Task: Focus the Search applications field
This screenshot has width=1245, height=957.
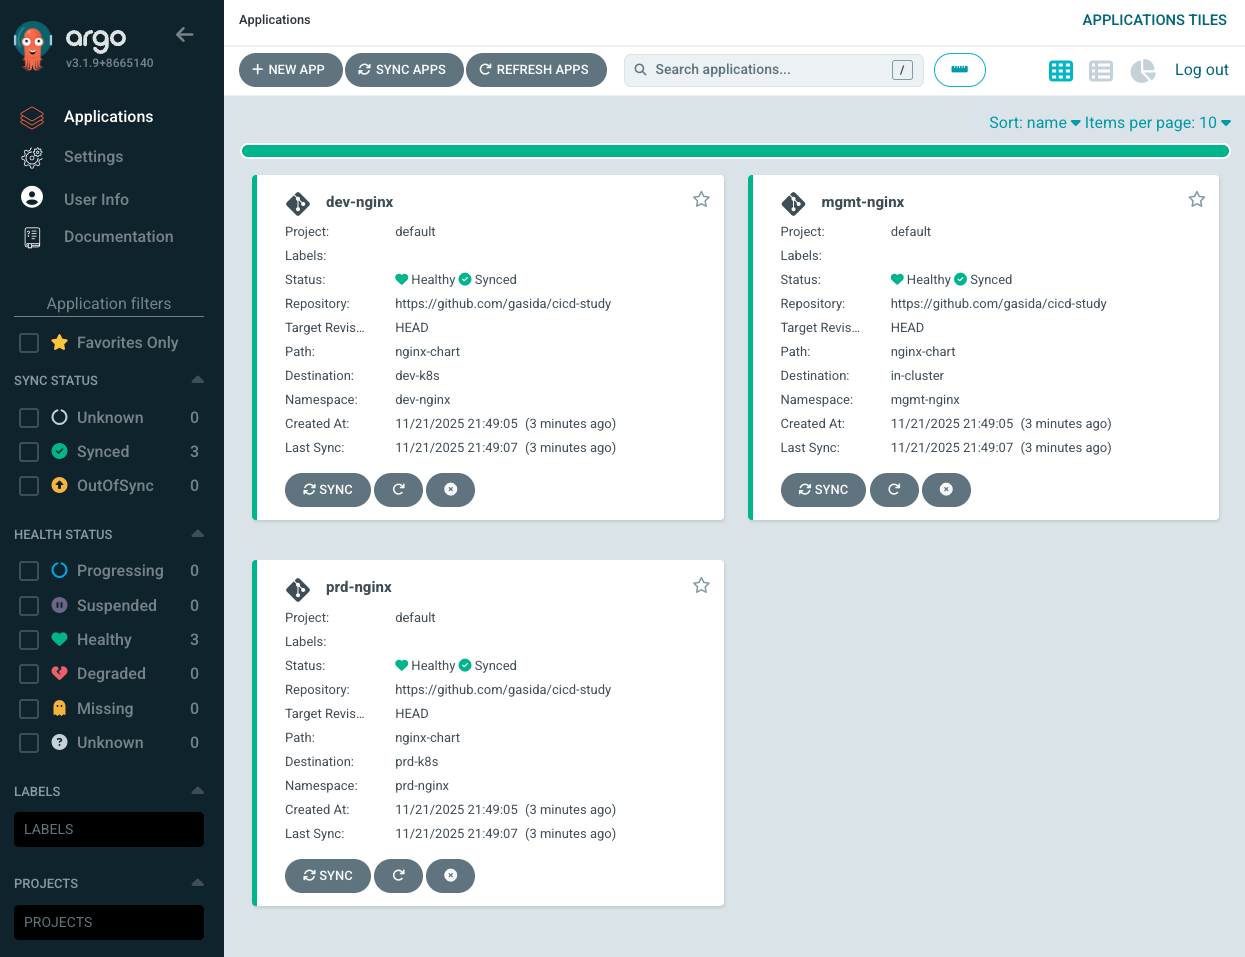Action: 773,70
